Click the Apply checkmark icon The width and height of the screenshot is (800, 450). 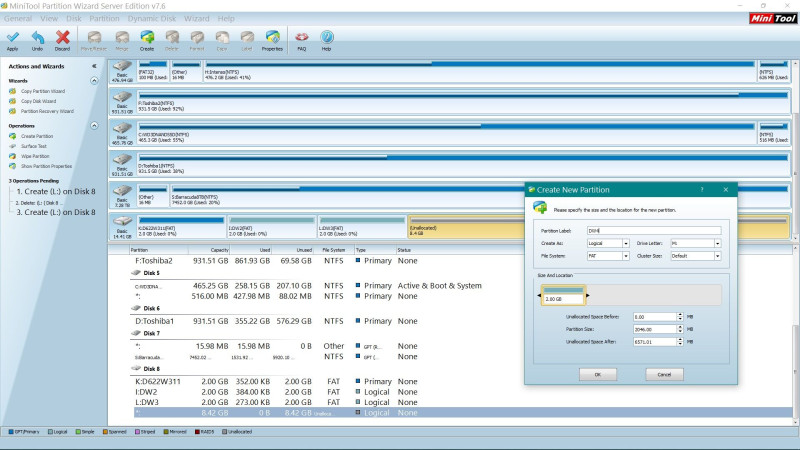[12, 38]
